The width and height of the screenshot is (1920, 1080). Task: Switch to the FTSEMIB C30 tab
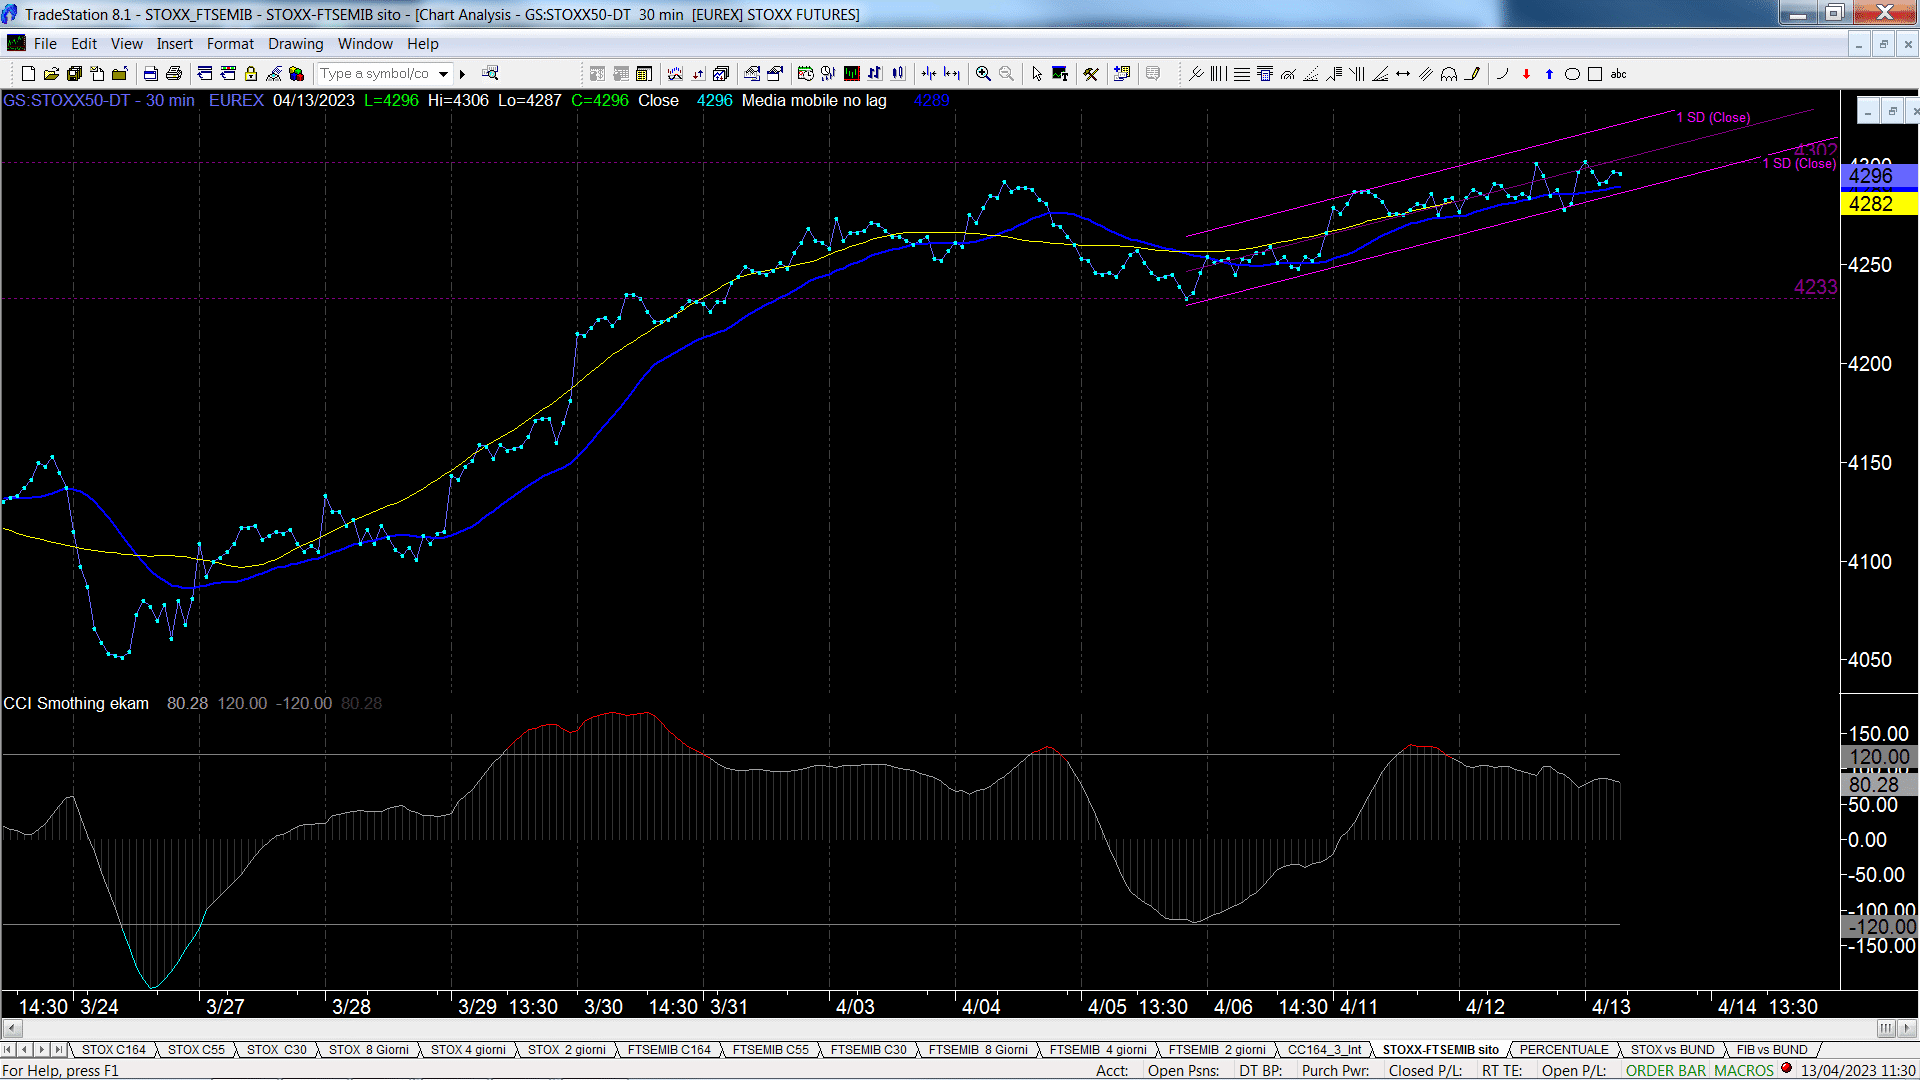868,1049
